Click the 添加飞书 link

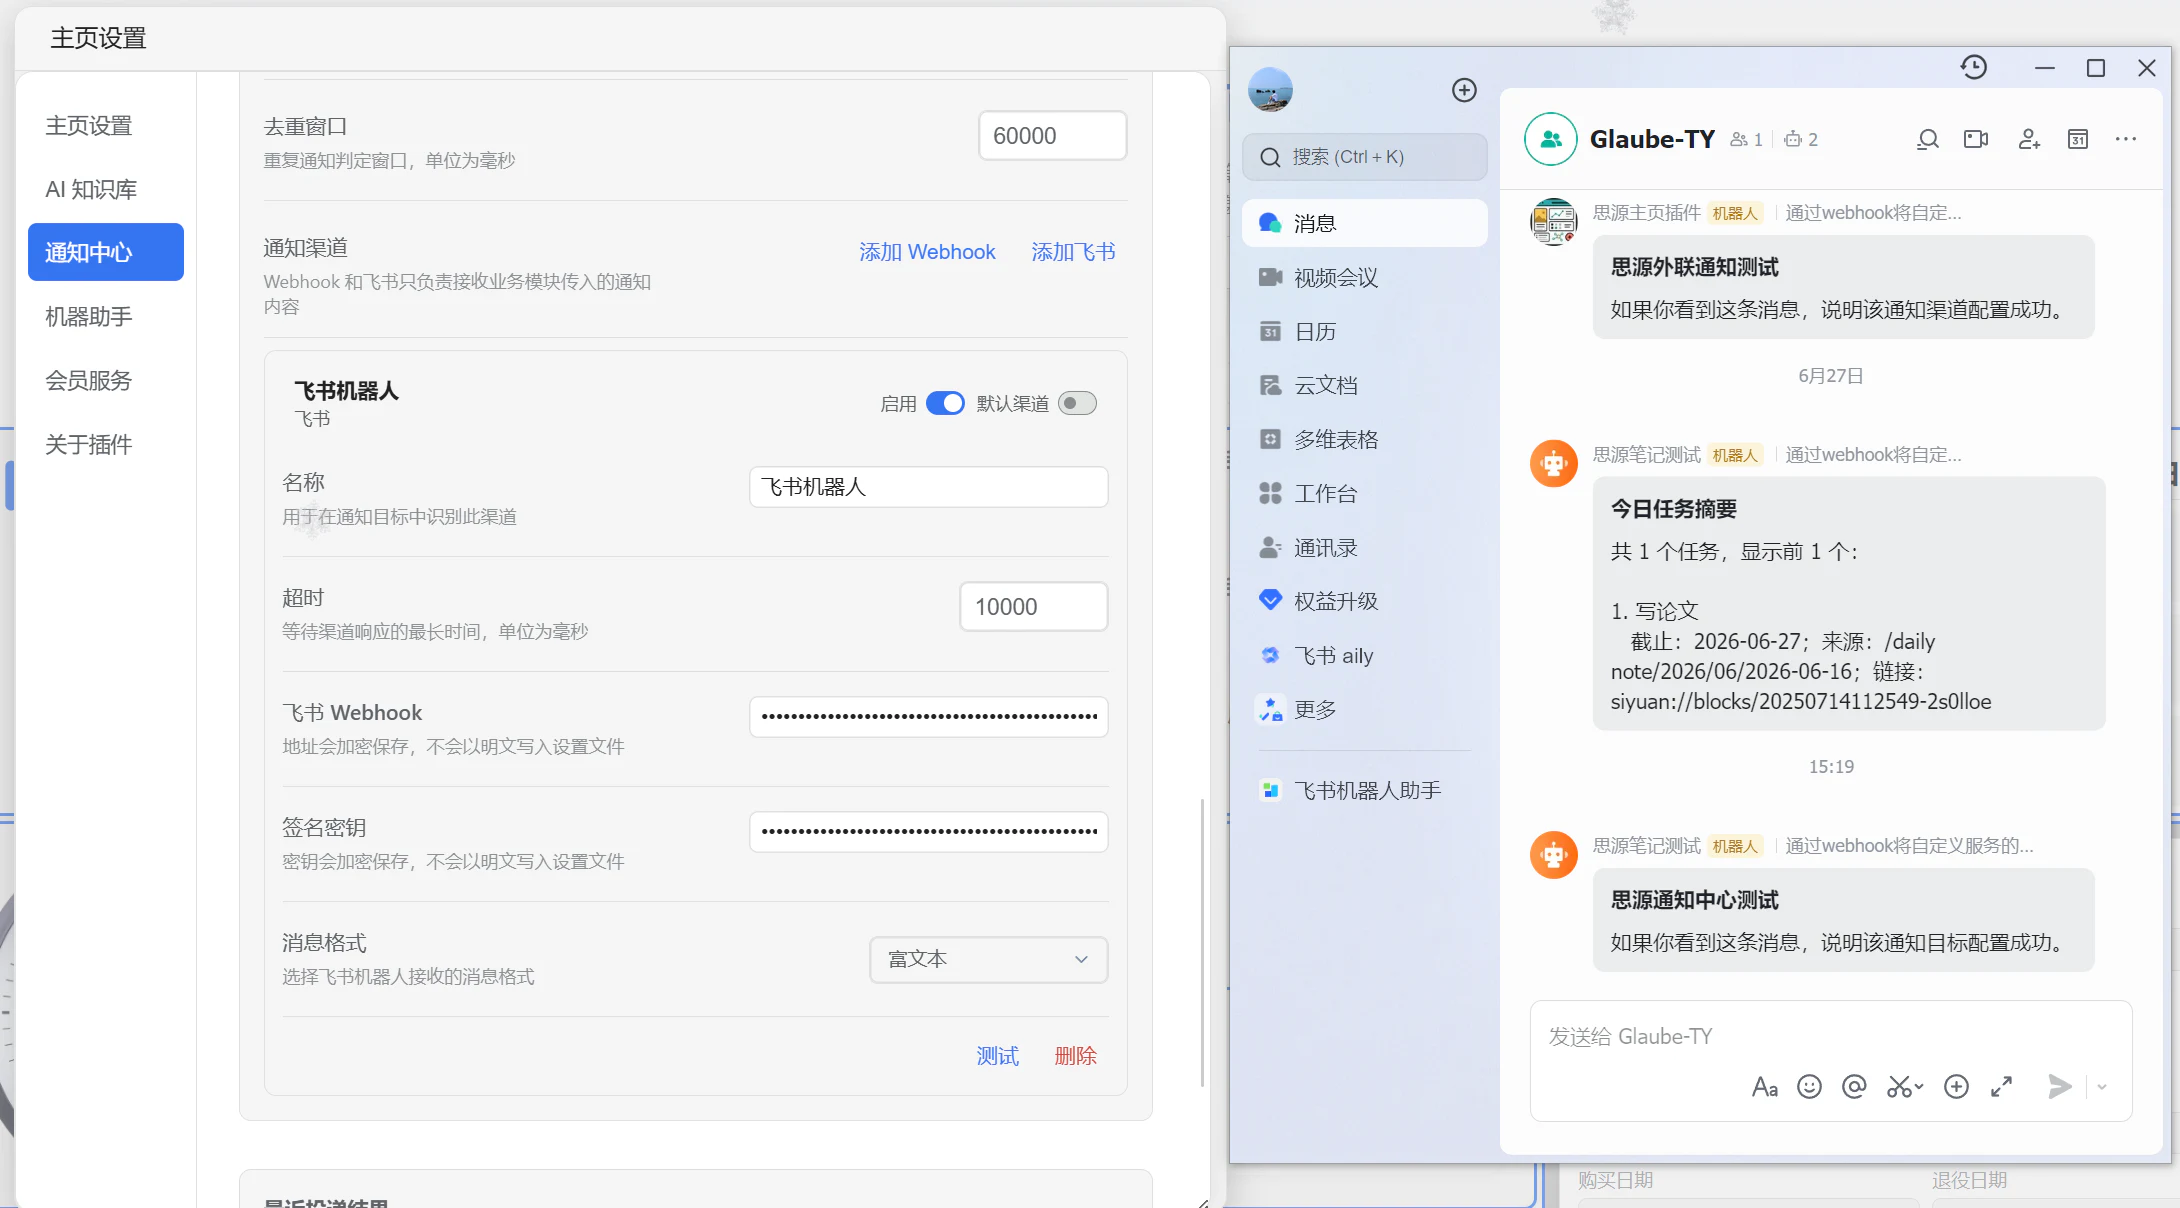(1073, 252)
